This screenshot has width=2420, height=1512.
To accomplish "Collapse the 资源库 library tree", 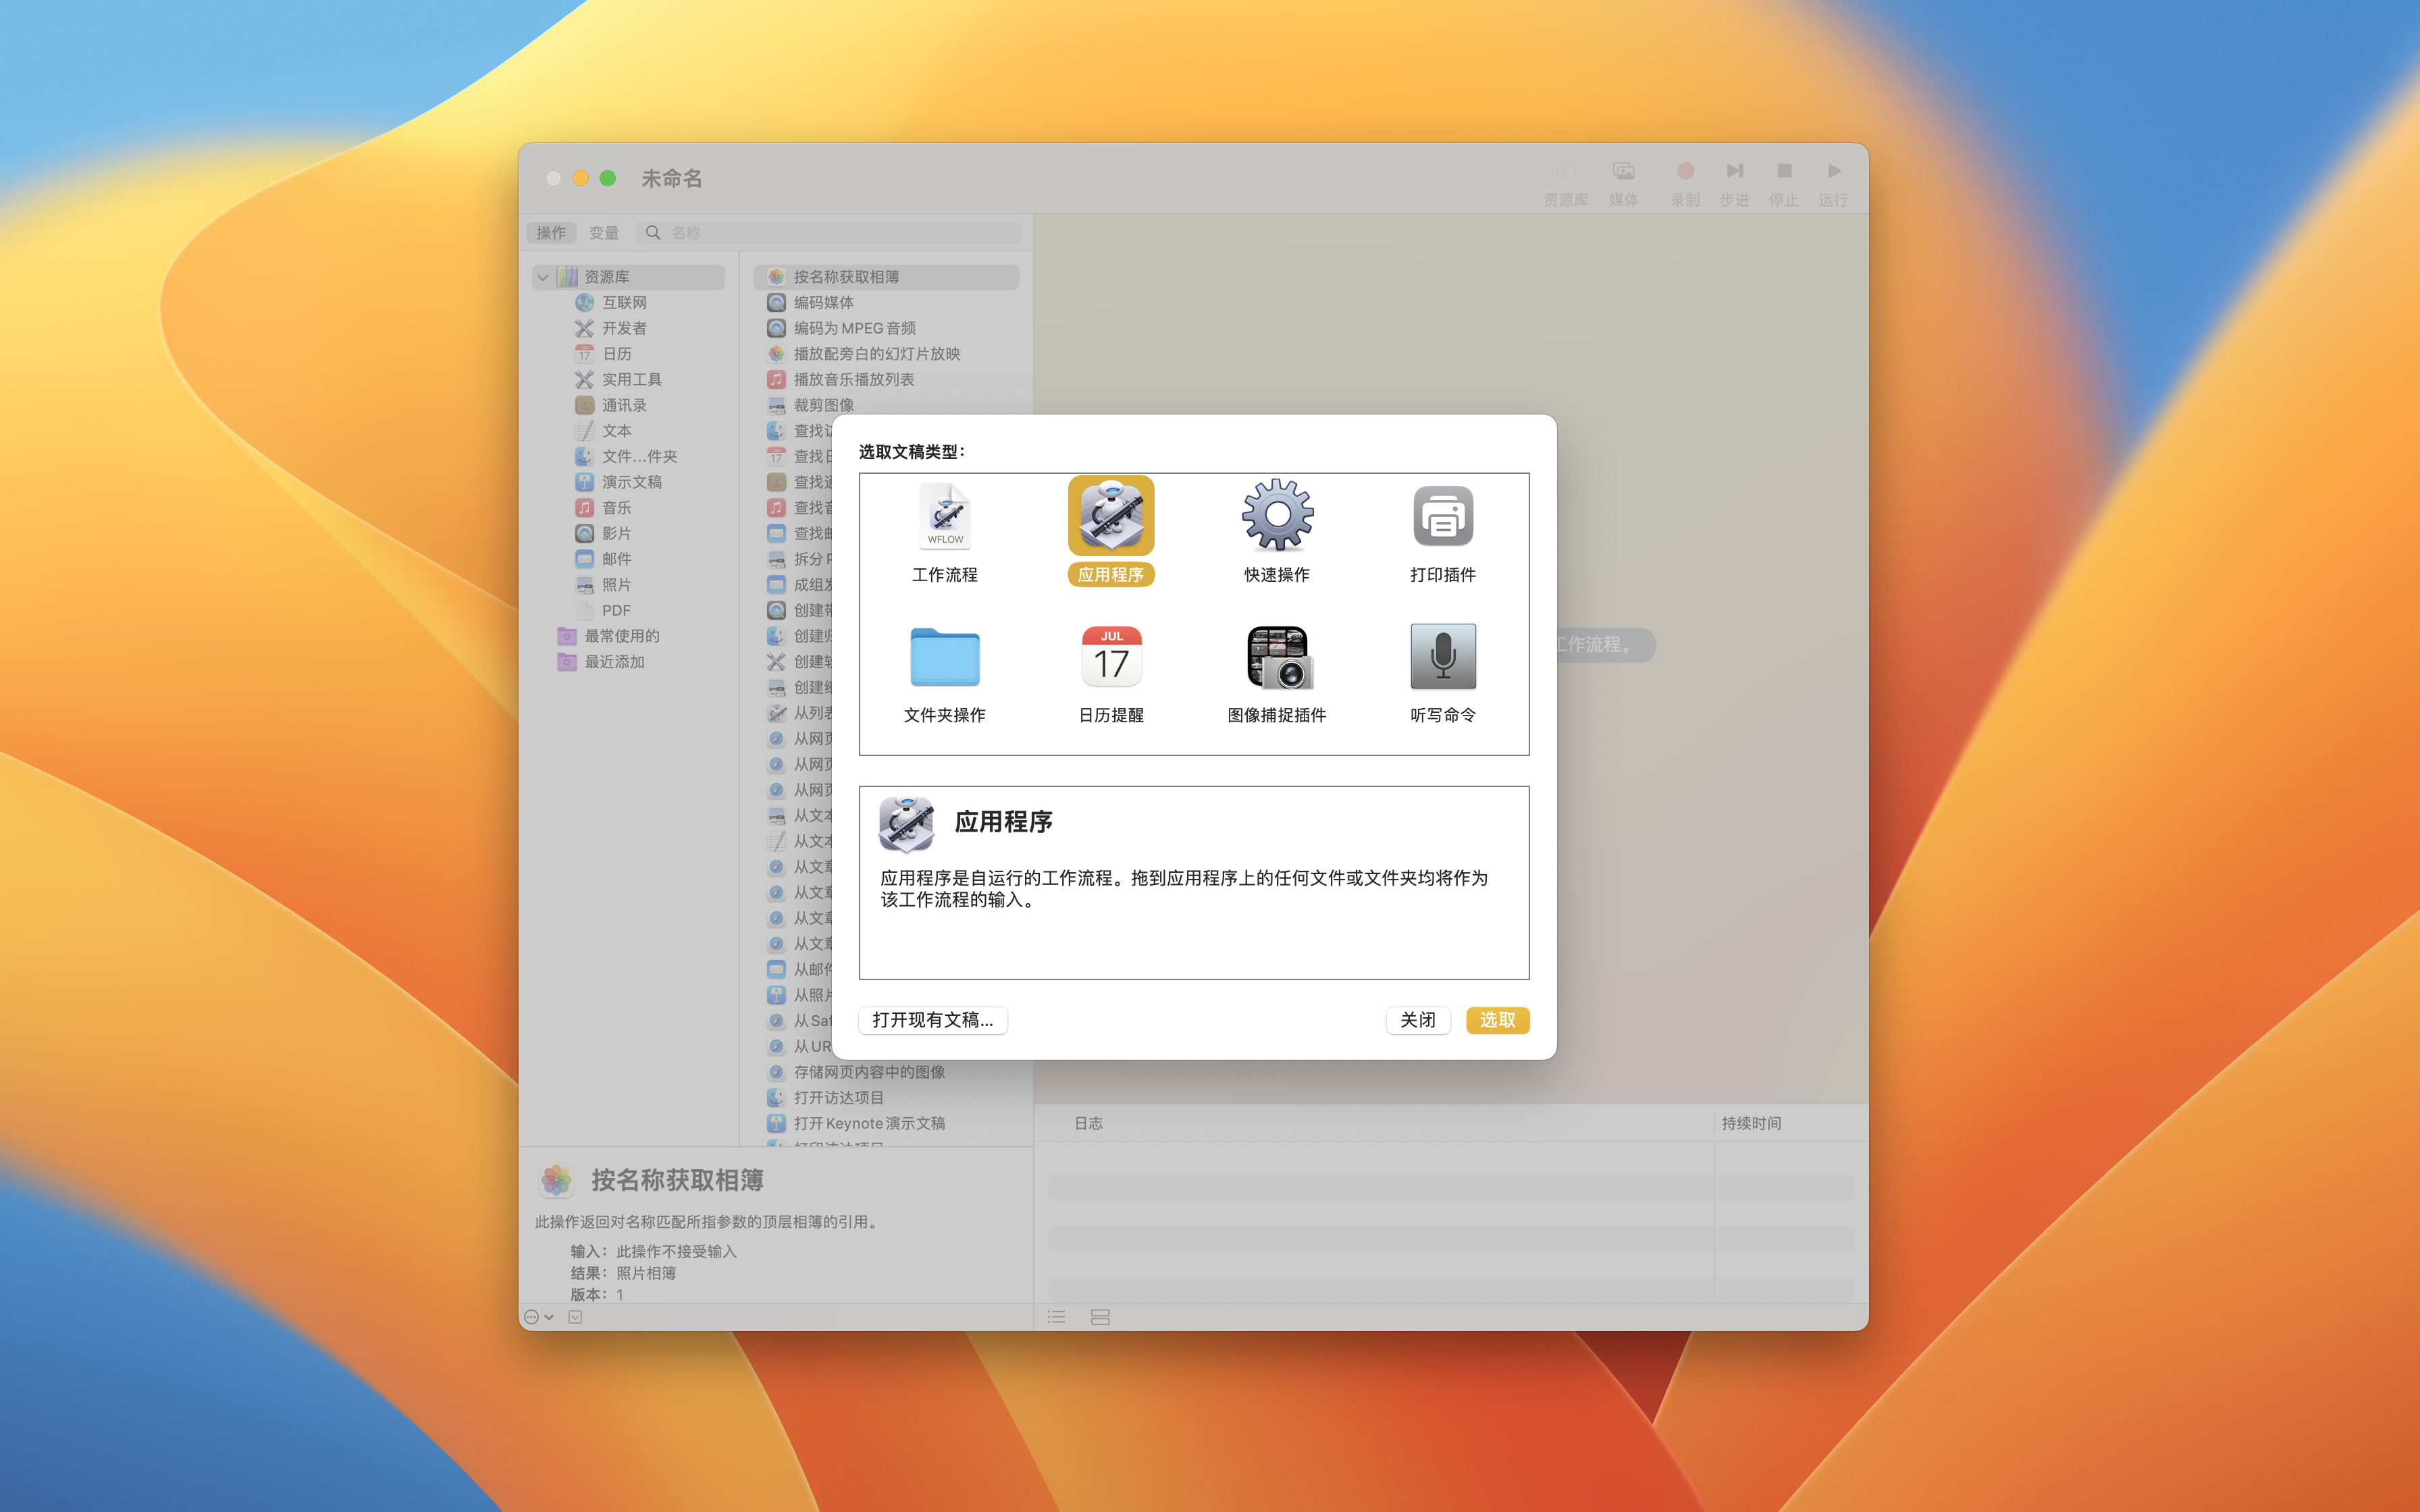I will coord(543,277).
